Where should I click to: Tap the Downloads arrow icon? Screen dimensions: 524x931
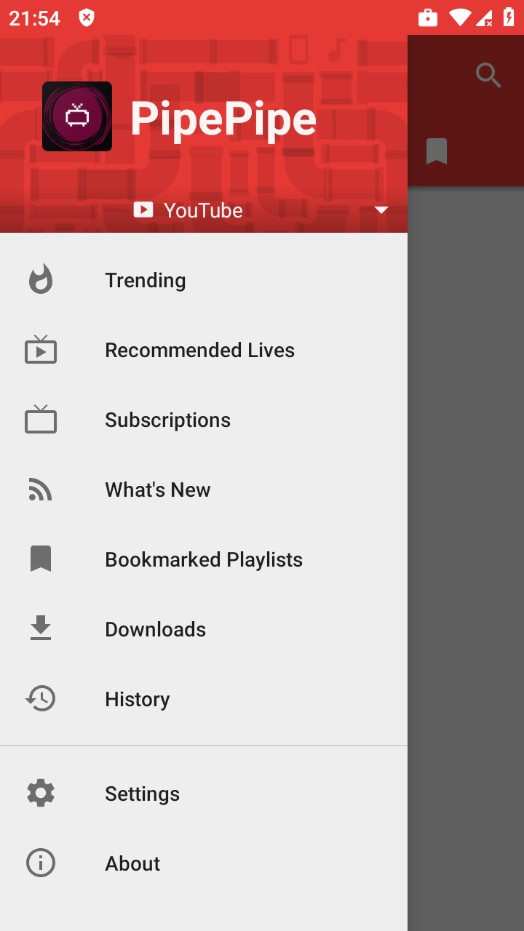41,628
